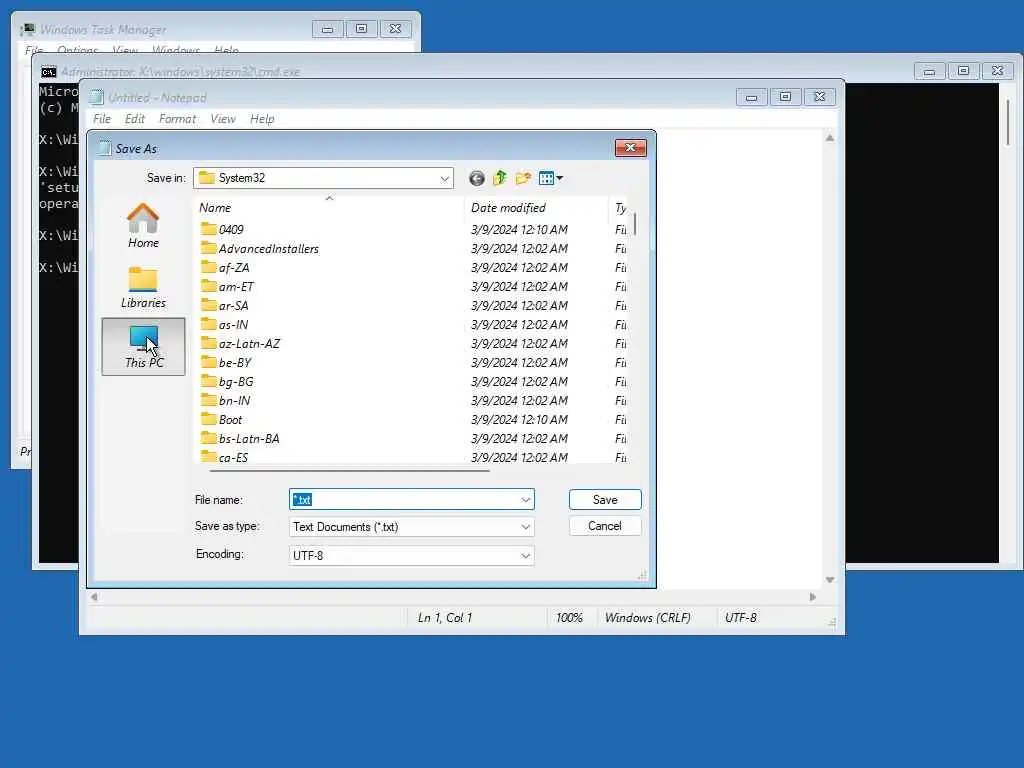Click the cmd icon in Administrator window title bar

click(49, 72)
